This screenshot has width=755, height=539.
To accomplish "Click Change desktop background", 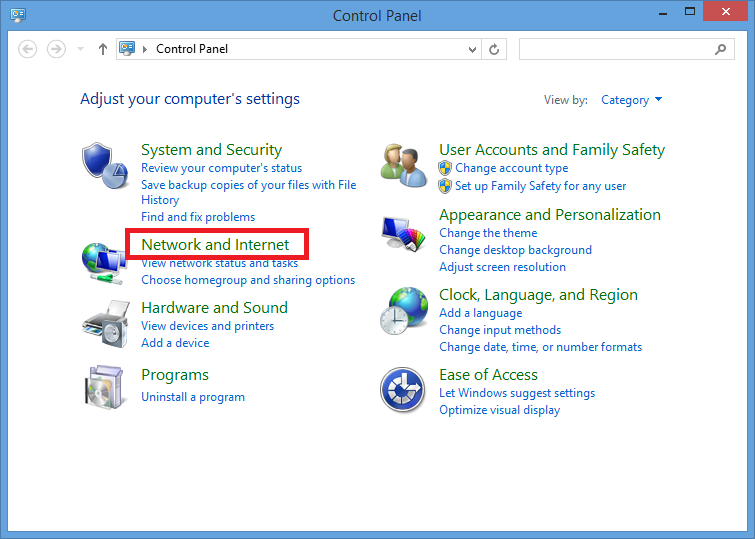I will (515, 250).
